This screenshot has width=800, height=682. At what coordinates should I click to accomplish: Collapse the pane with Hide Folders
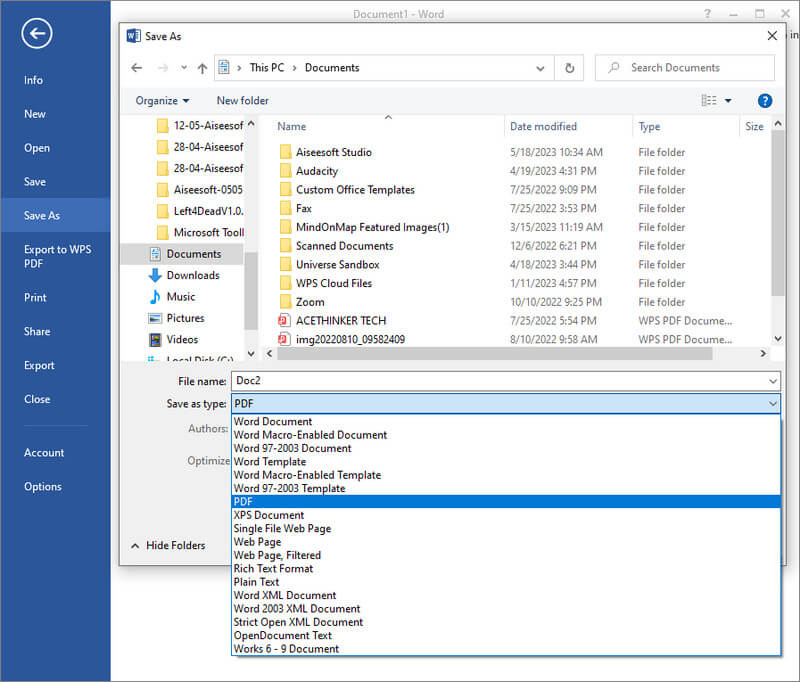(x=167, y=545)
